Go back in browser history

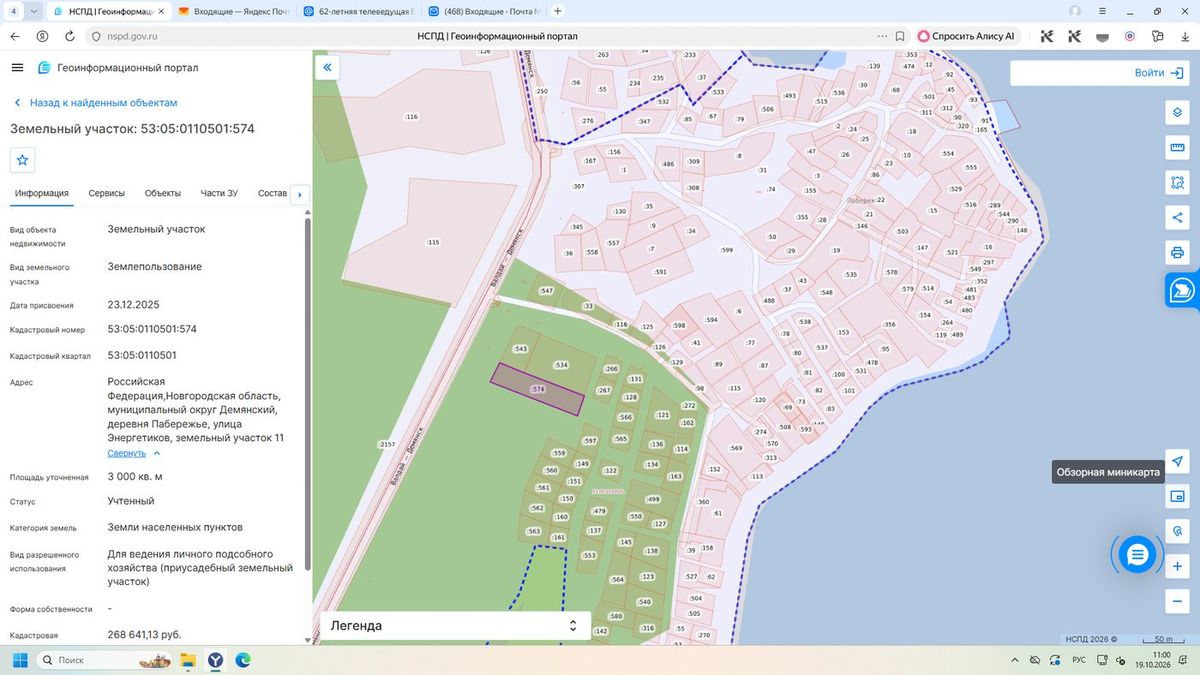[15, 35]
